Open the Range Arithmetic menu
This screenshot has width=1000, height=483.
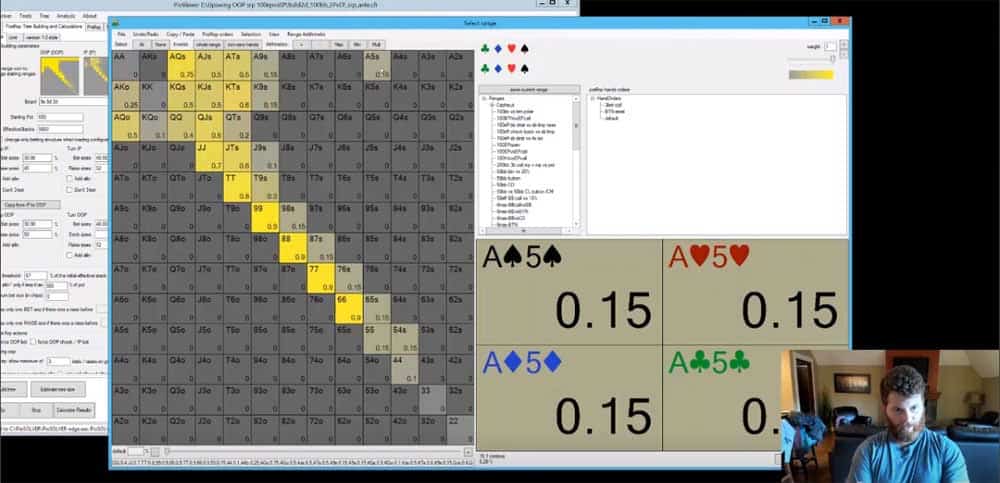(306, 34)
